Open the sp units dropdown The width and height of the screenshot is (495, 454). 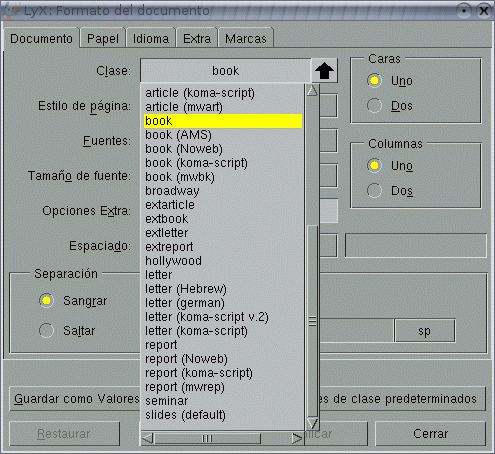tap(425, 331)
